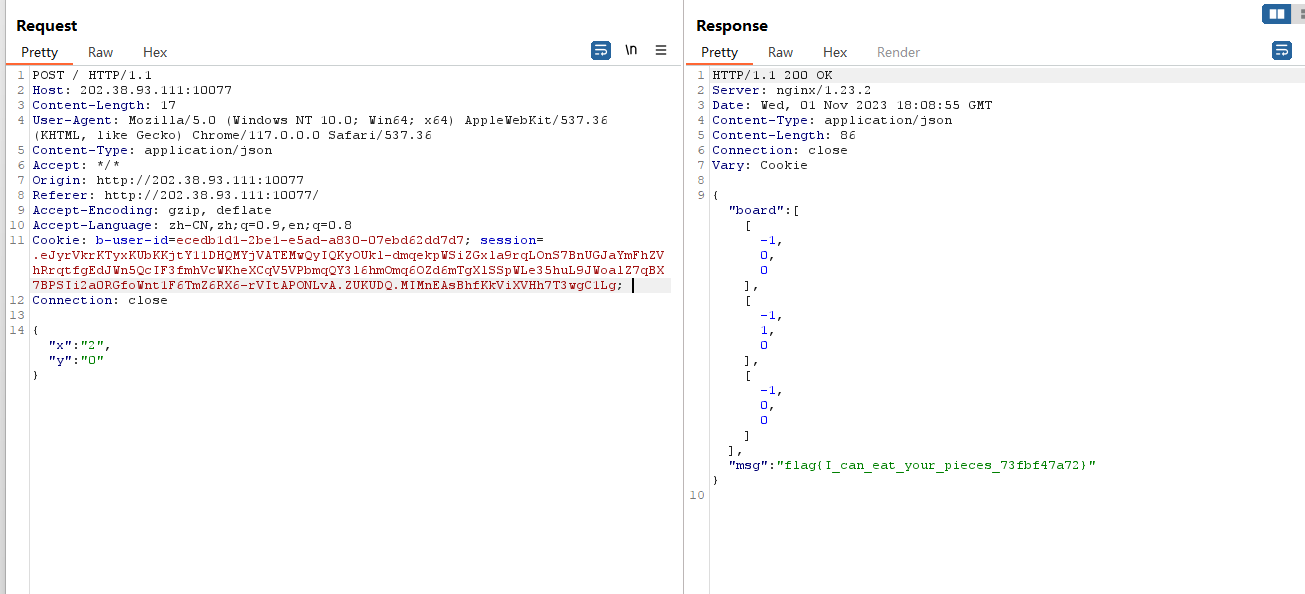Switch Request view to the Hex tab
The width and height of the screenshot is (1305, 594).
coord(155,52)
